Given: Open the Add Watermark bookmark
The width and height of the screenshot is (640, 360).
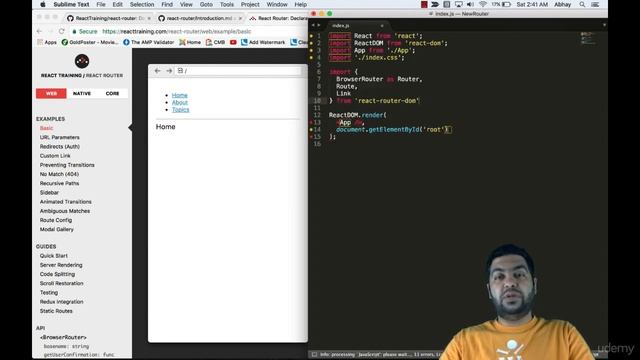Looking at the screenshot, I should [x=263, y=42].
